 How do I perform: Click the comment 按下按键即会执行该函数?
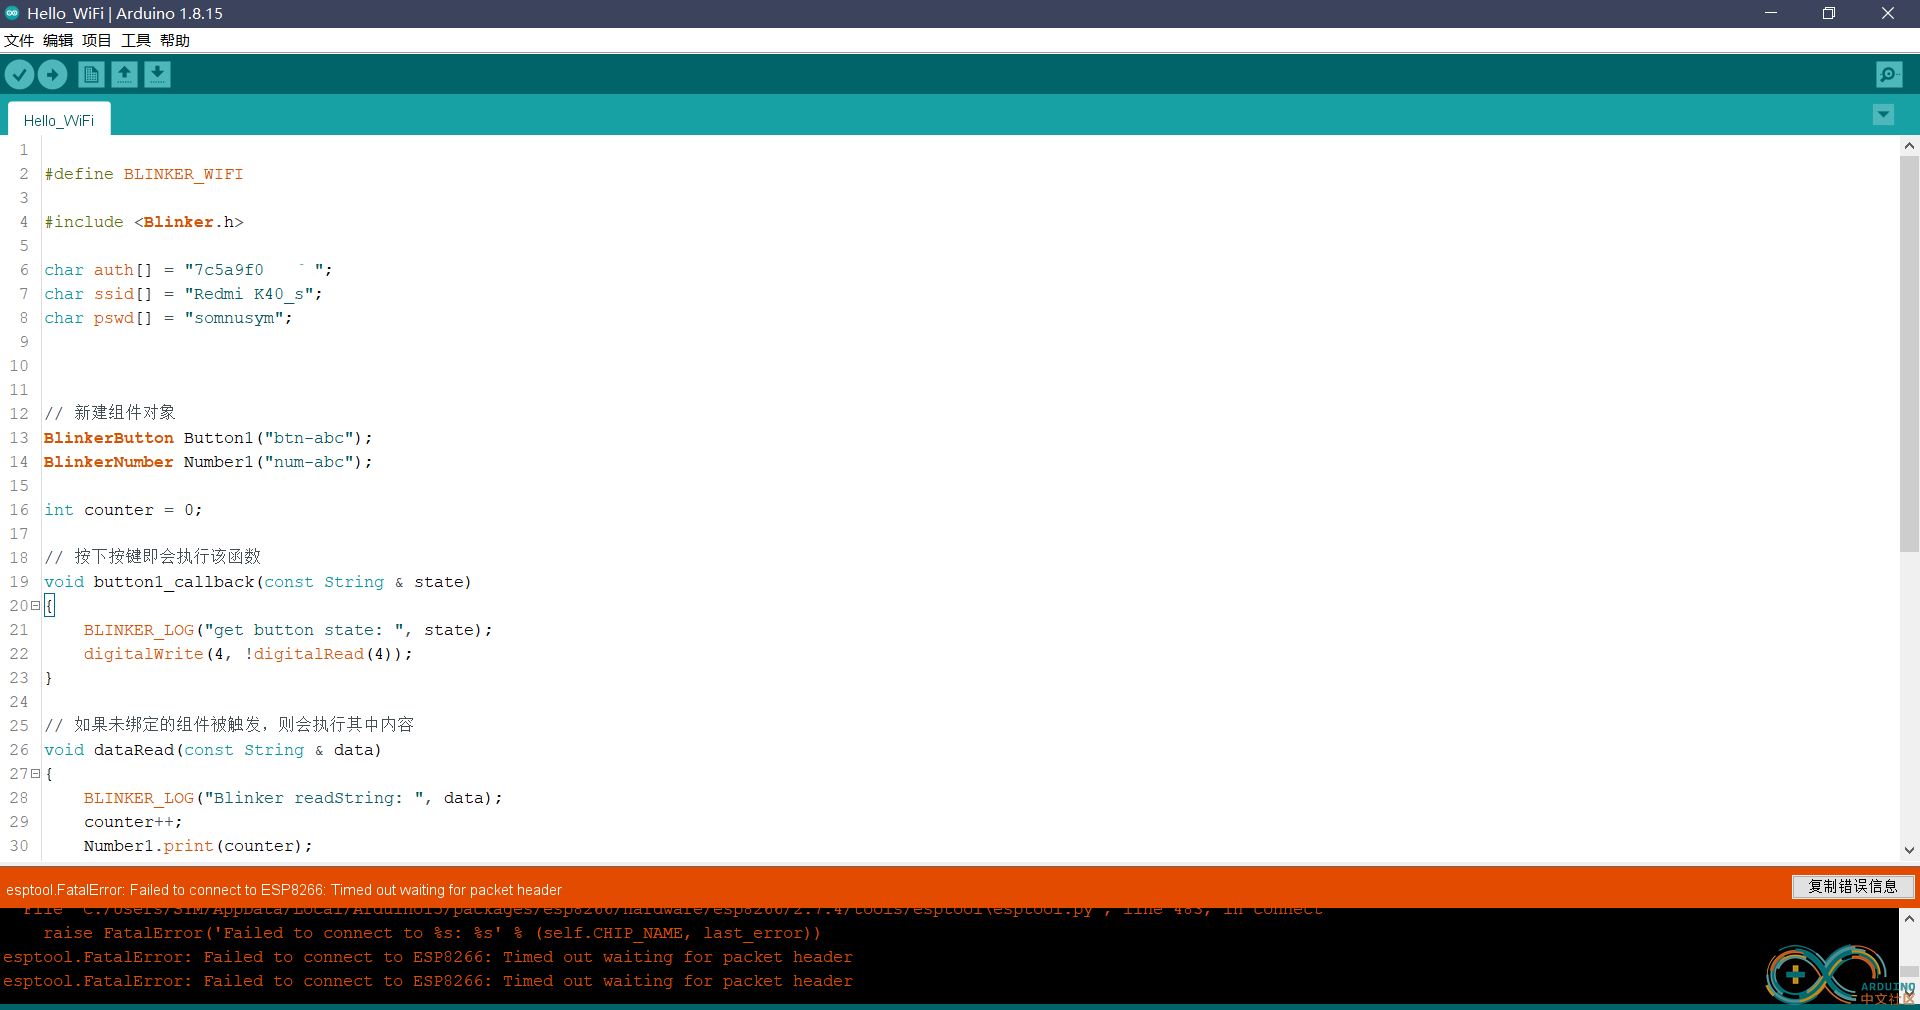[153, 557]
